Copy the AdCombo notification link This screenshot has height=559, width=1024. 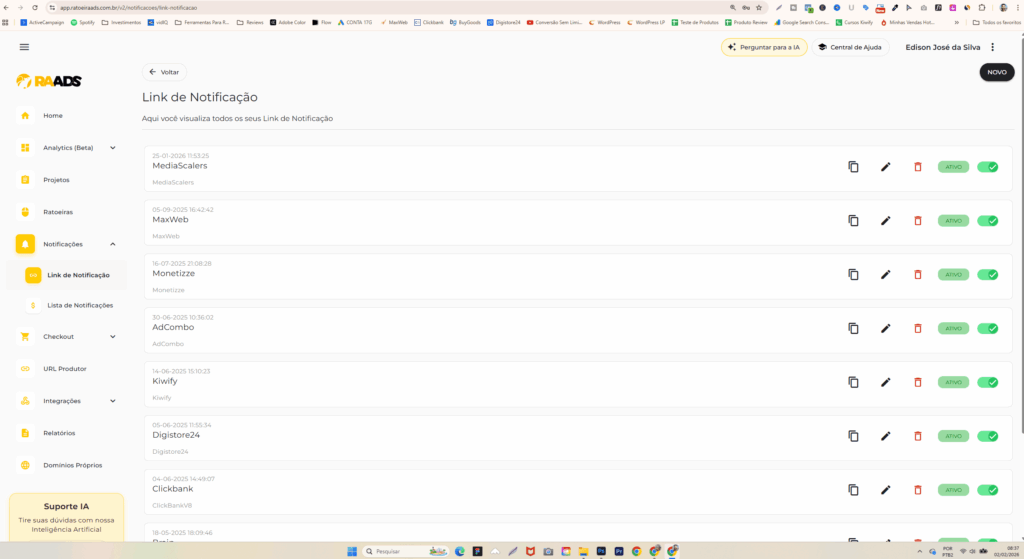(x=853, y=328)
